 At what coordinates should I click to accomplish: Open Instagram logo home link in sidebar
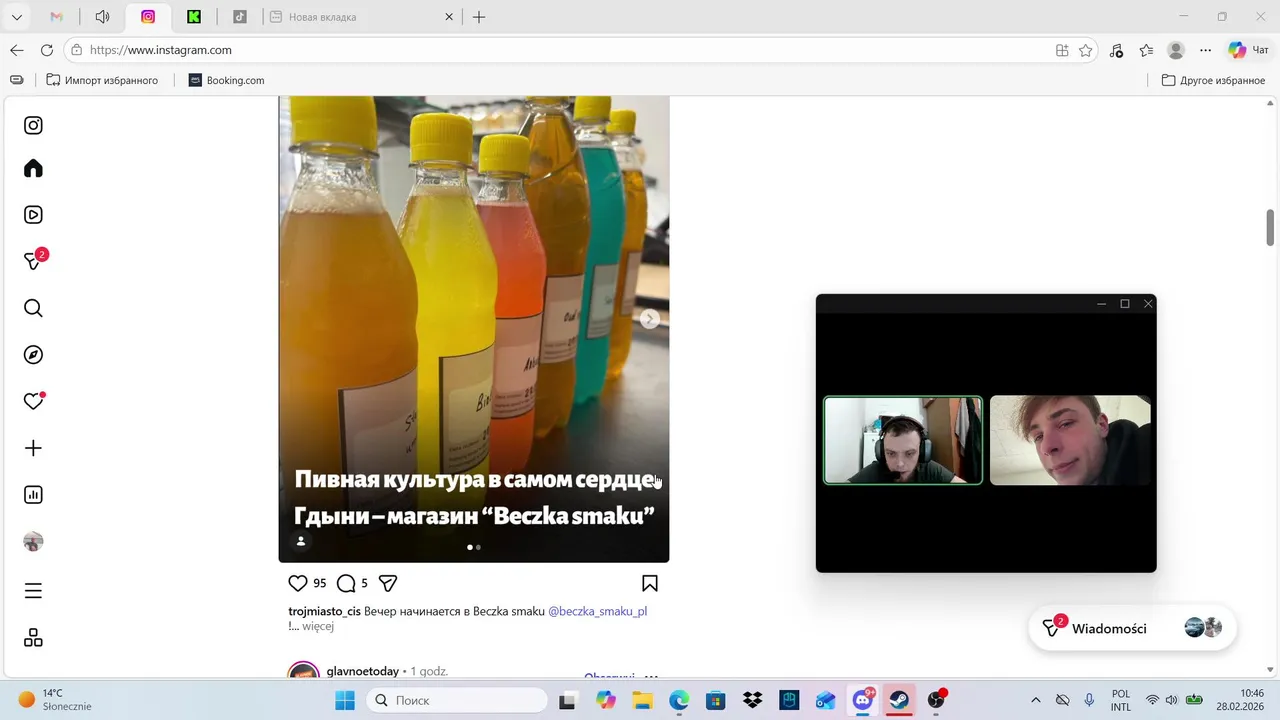point(33,125)
